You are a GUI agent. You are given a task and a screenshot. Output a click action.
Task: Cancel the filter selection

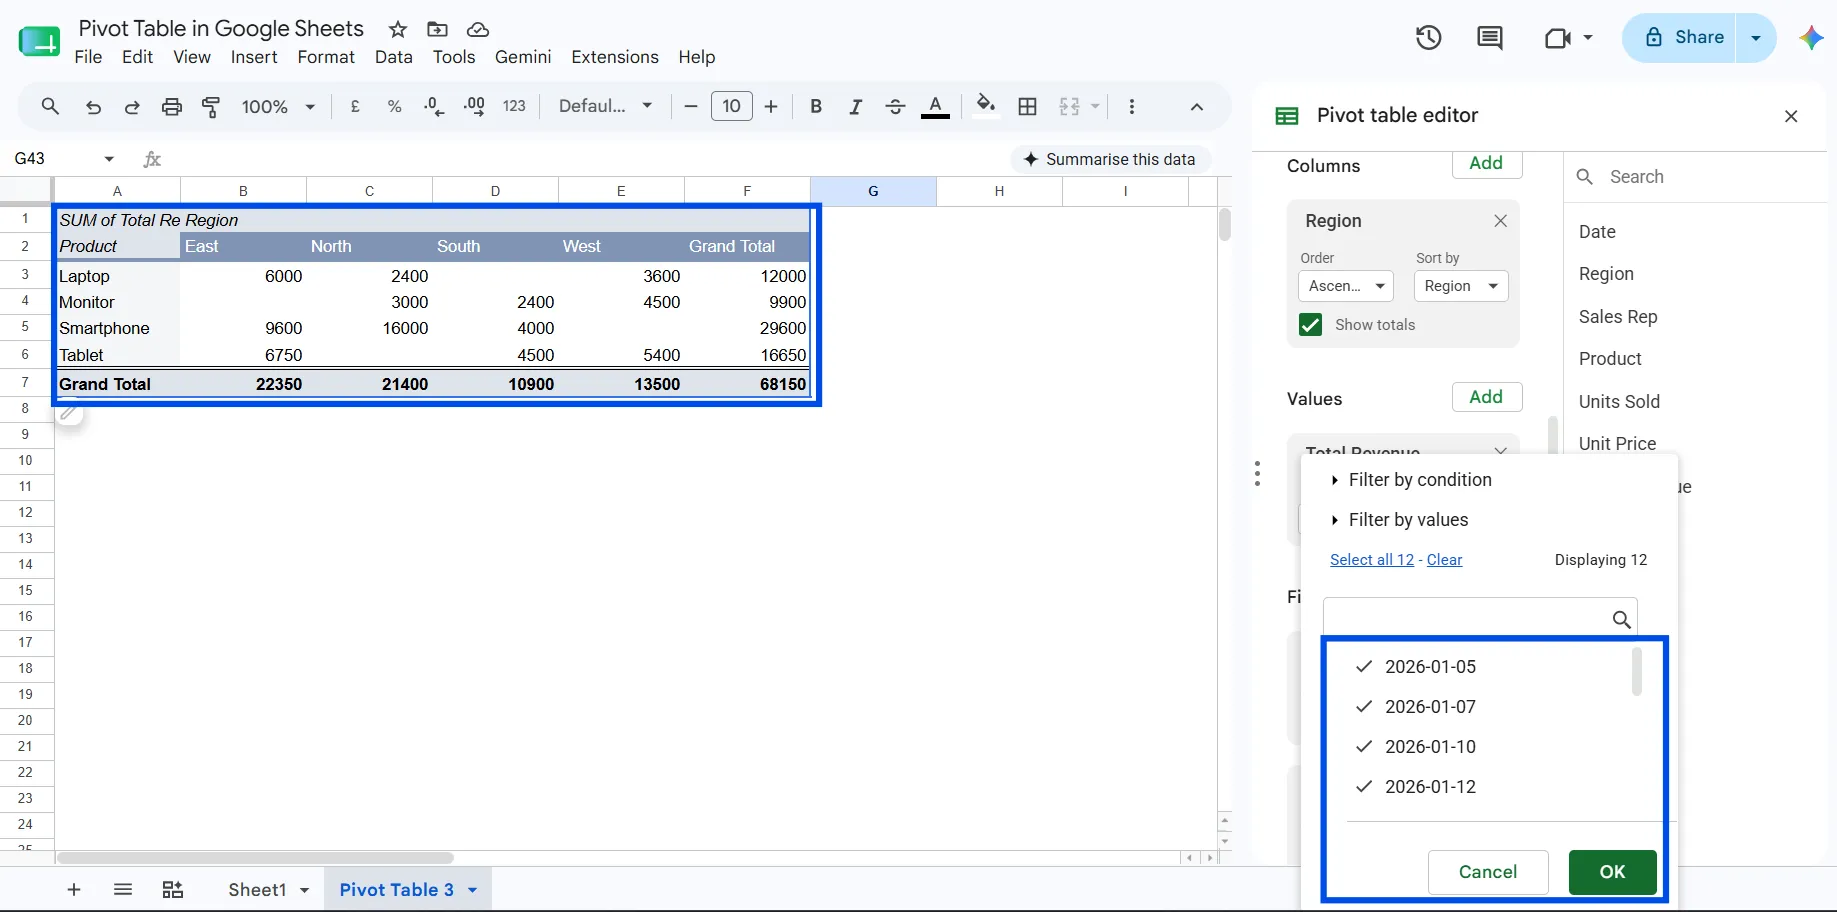pos(1488,872)
